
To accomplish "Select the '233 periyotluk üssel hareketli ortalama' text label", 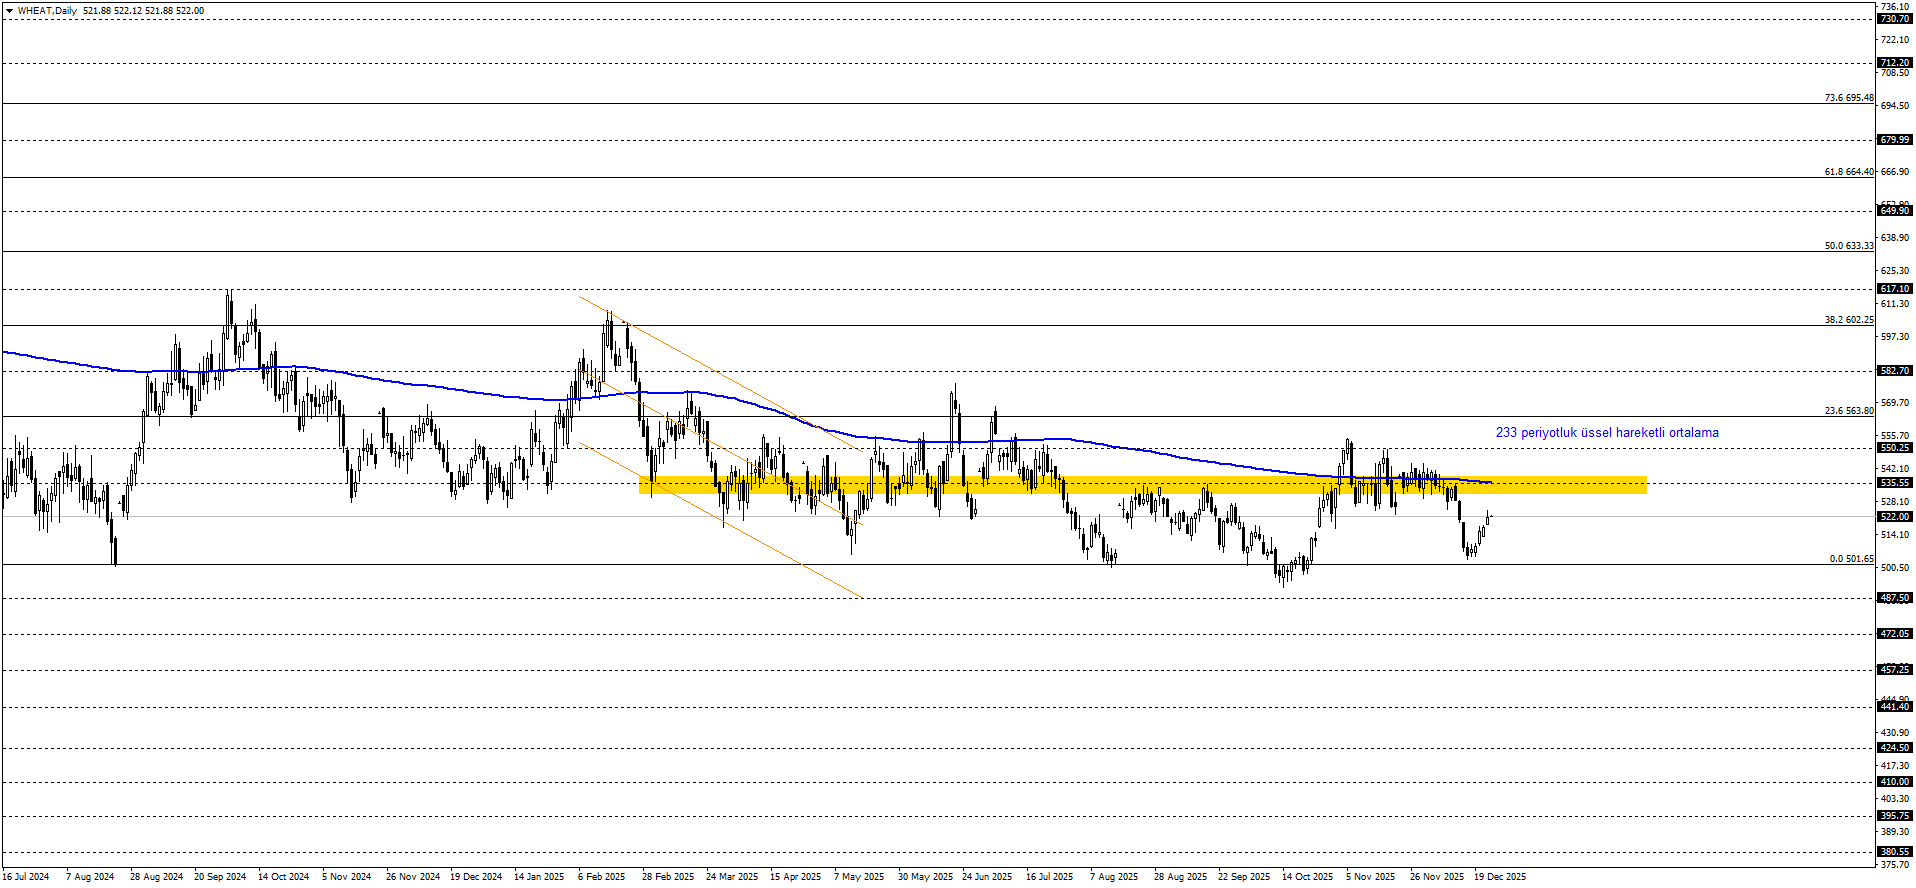I will coord(1606,433).
